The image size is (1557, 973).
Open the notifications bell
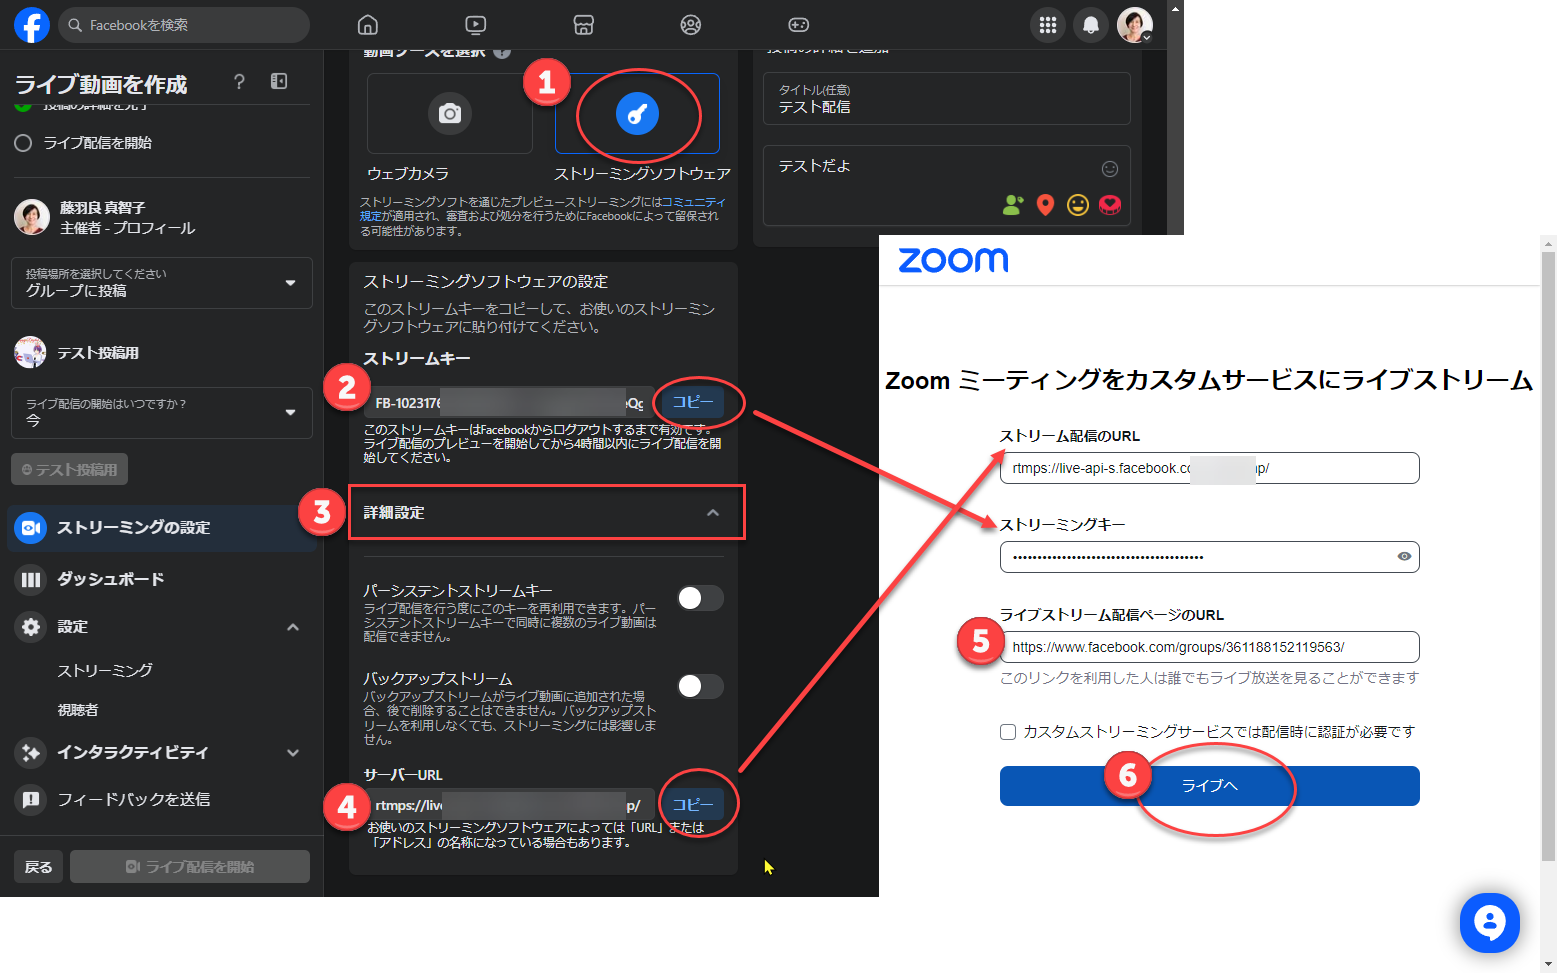[1091, 25]
